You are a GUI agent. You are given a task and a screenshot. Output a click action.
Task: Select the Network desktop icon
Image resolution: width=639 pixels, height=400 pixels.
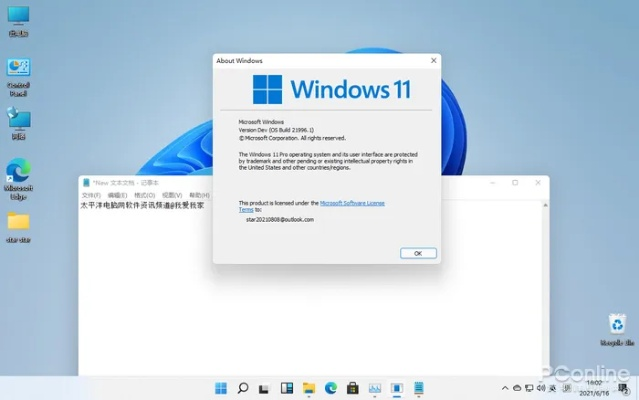pos(18,123)
